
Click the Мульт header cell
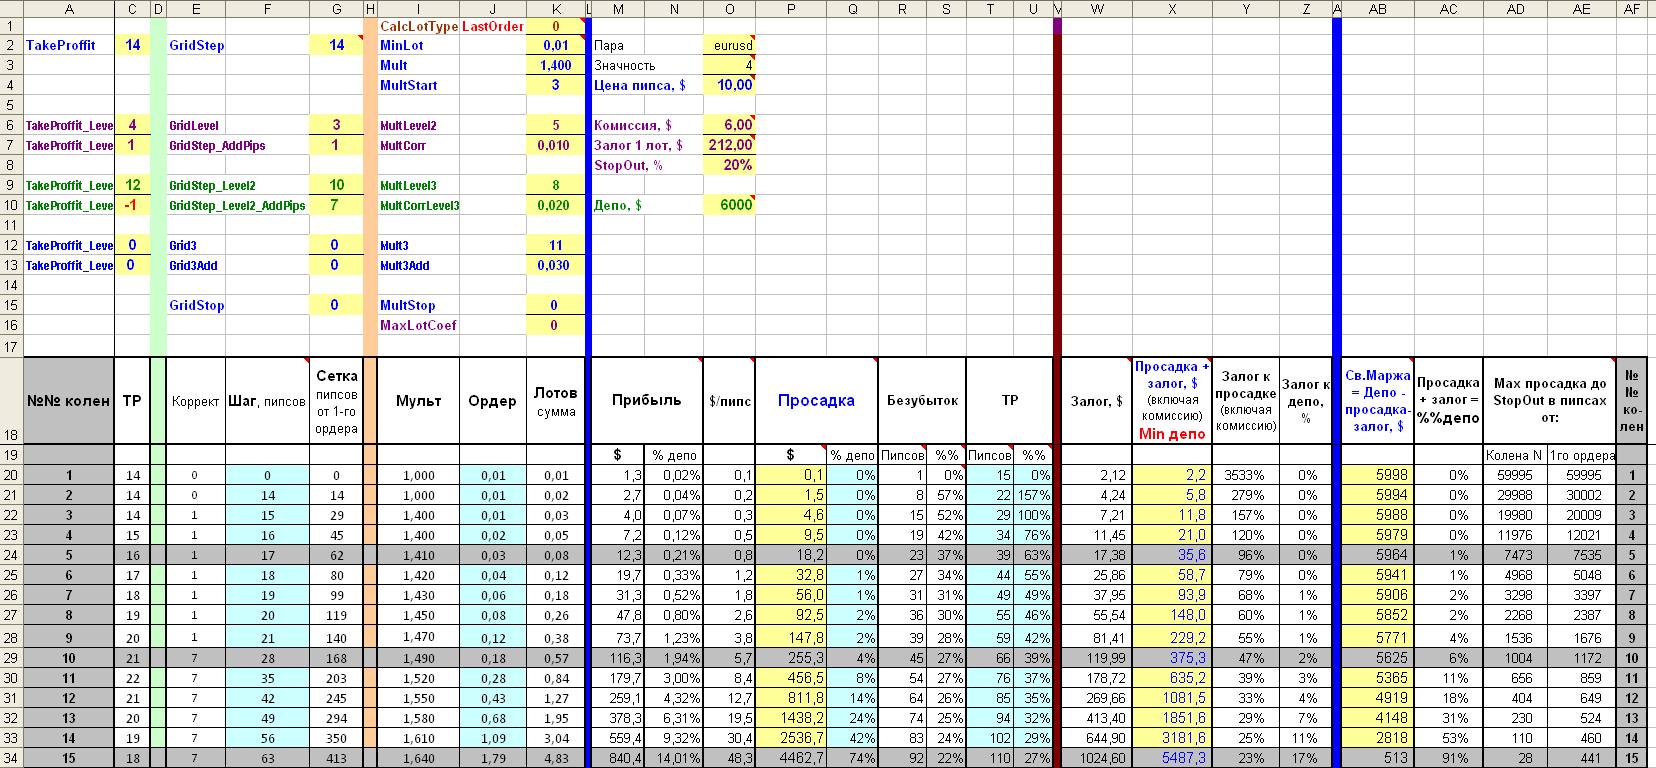(x=419, y=400)
